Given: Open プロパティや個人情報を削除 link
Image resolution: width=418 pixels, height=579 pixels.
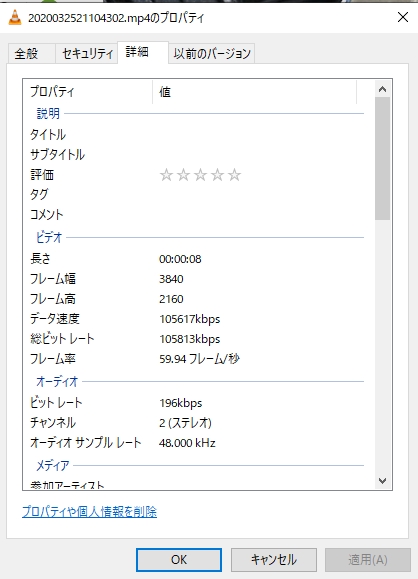Looking at the screenshot, I should pyautogui.click(x=89, y=511).
